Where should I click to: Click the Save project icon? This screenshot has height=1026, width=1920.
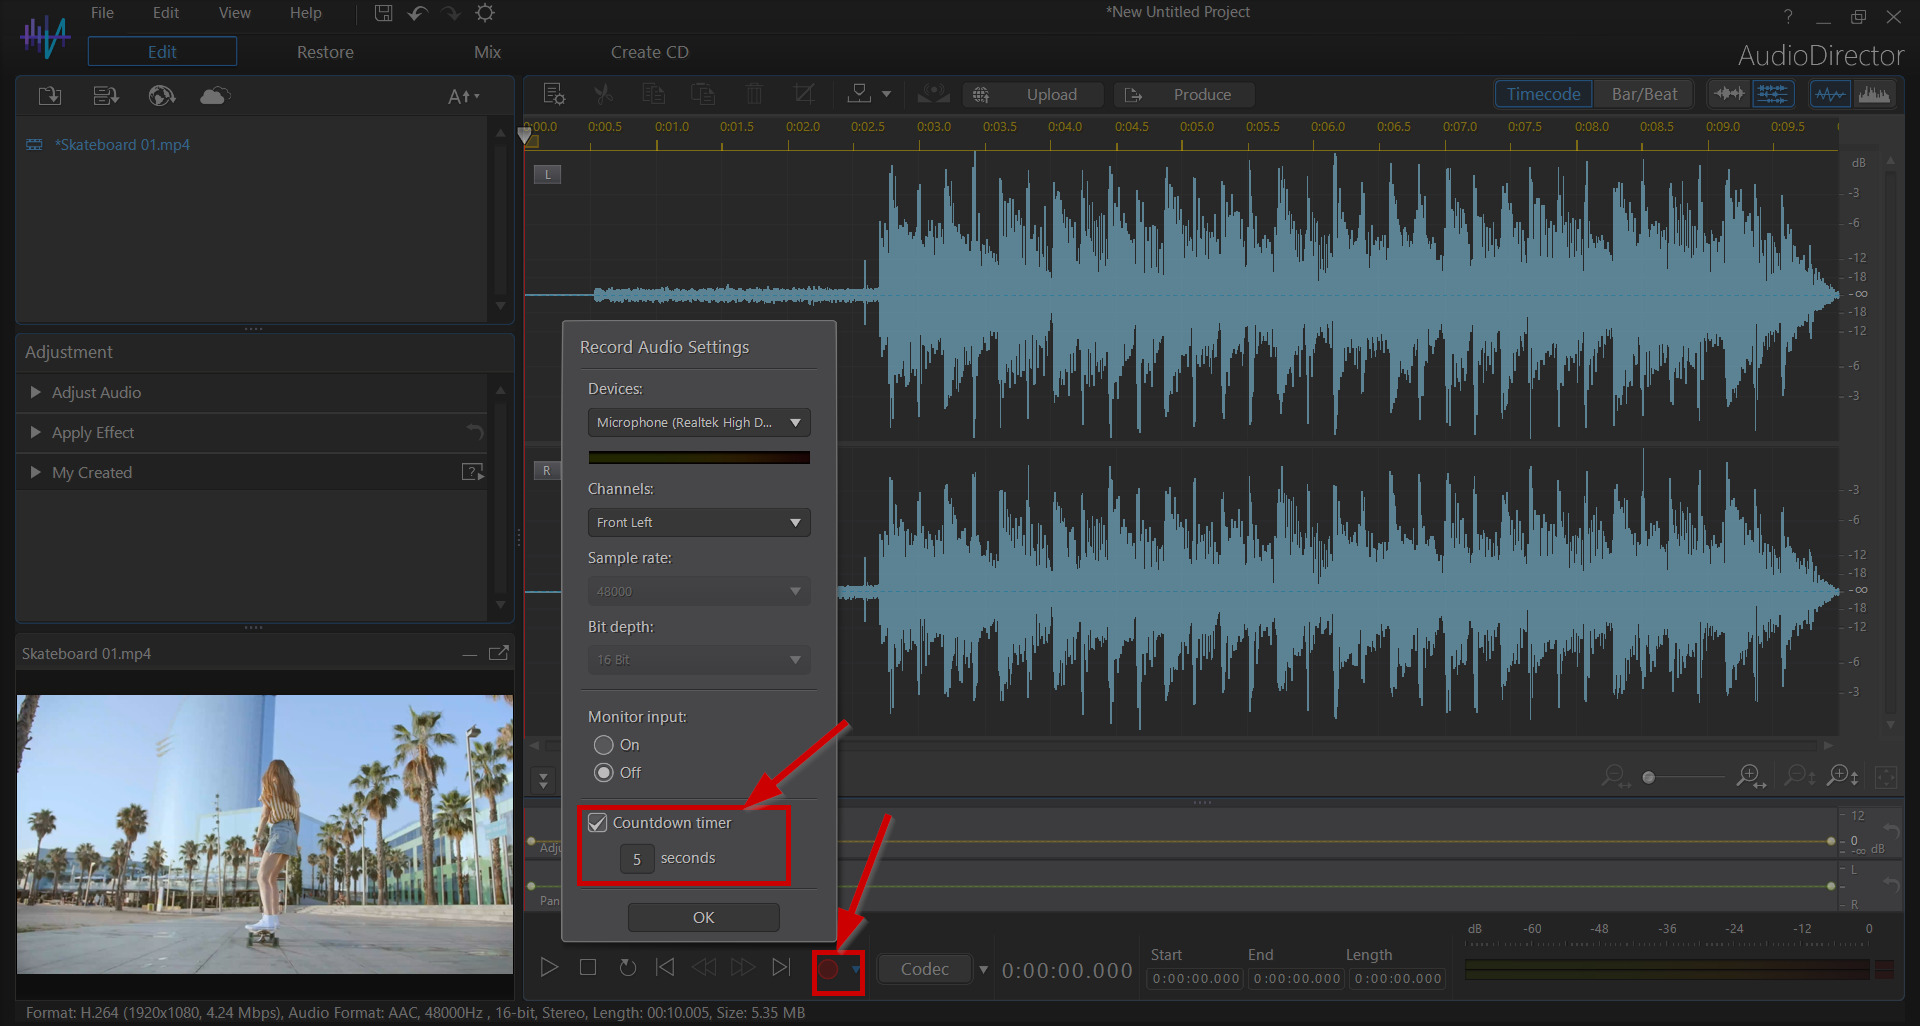383,13
